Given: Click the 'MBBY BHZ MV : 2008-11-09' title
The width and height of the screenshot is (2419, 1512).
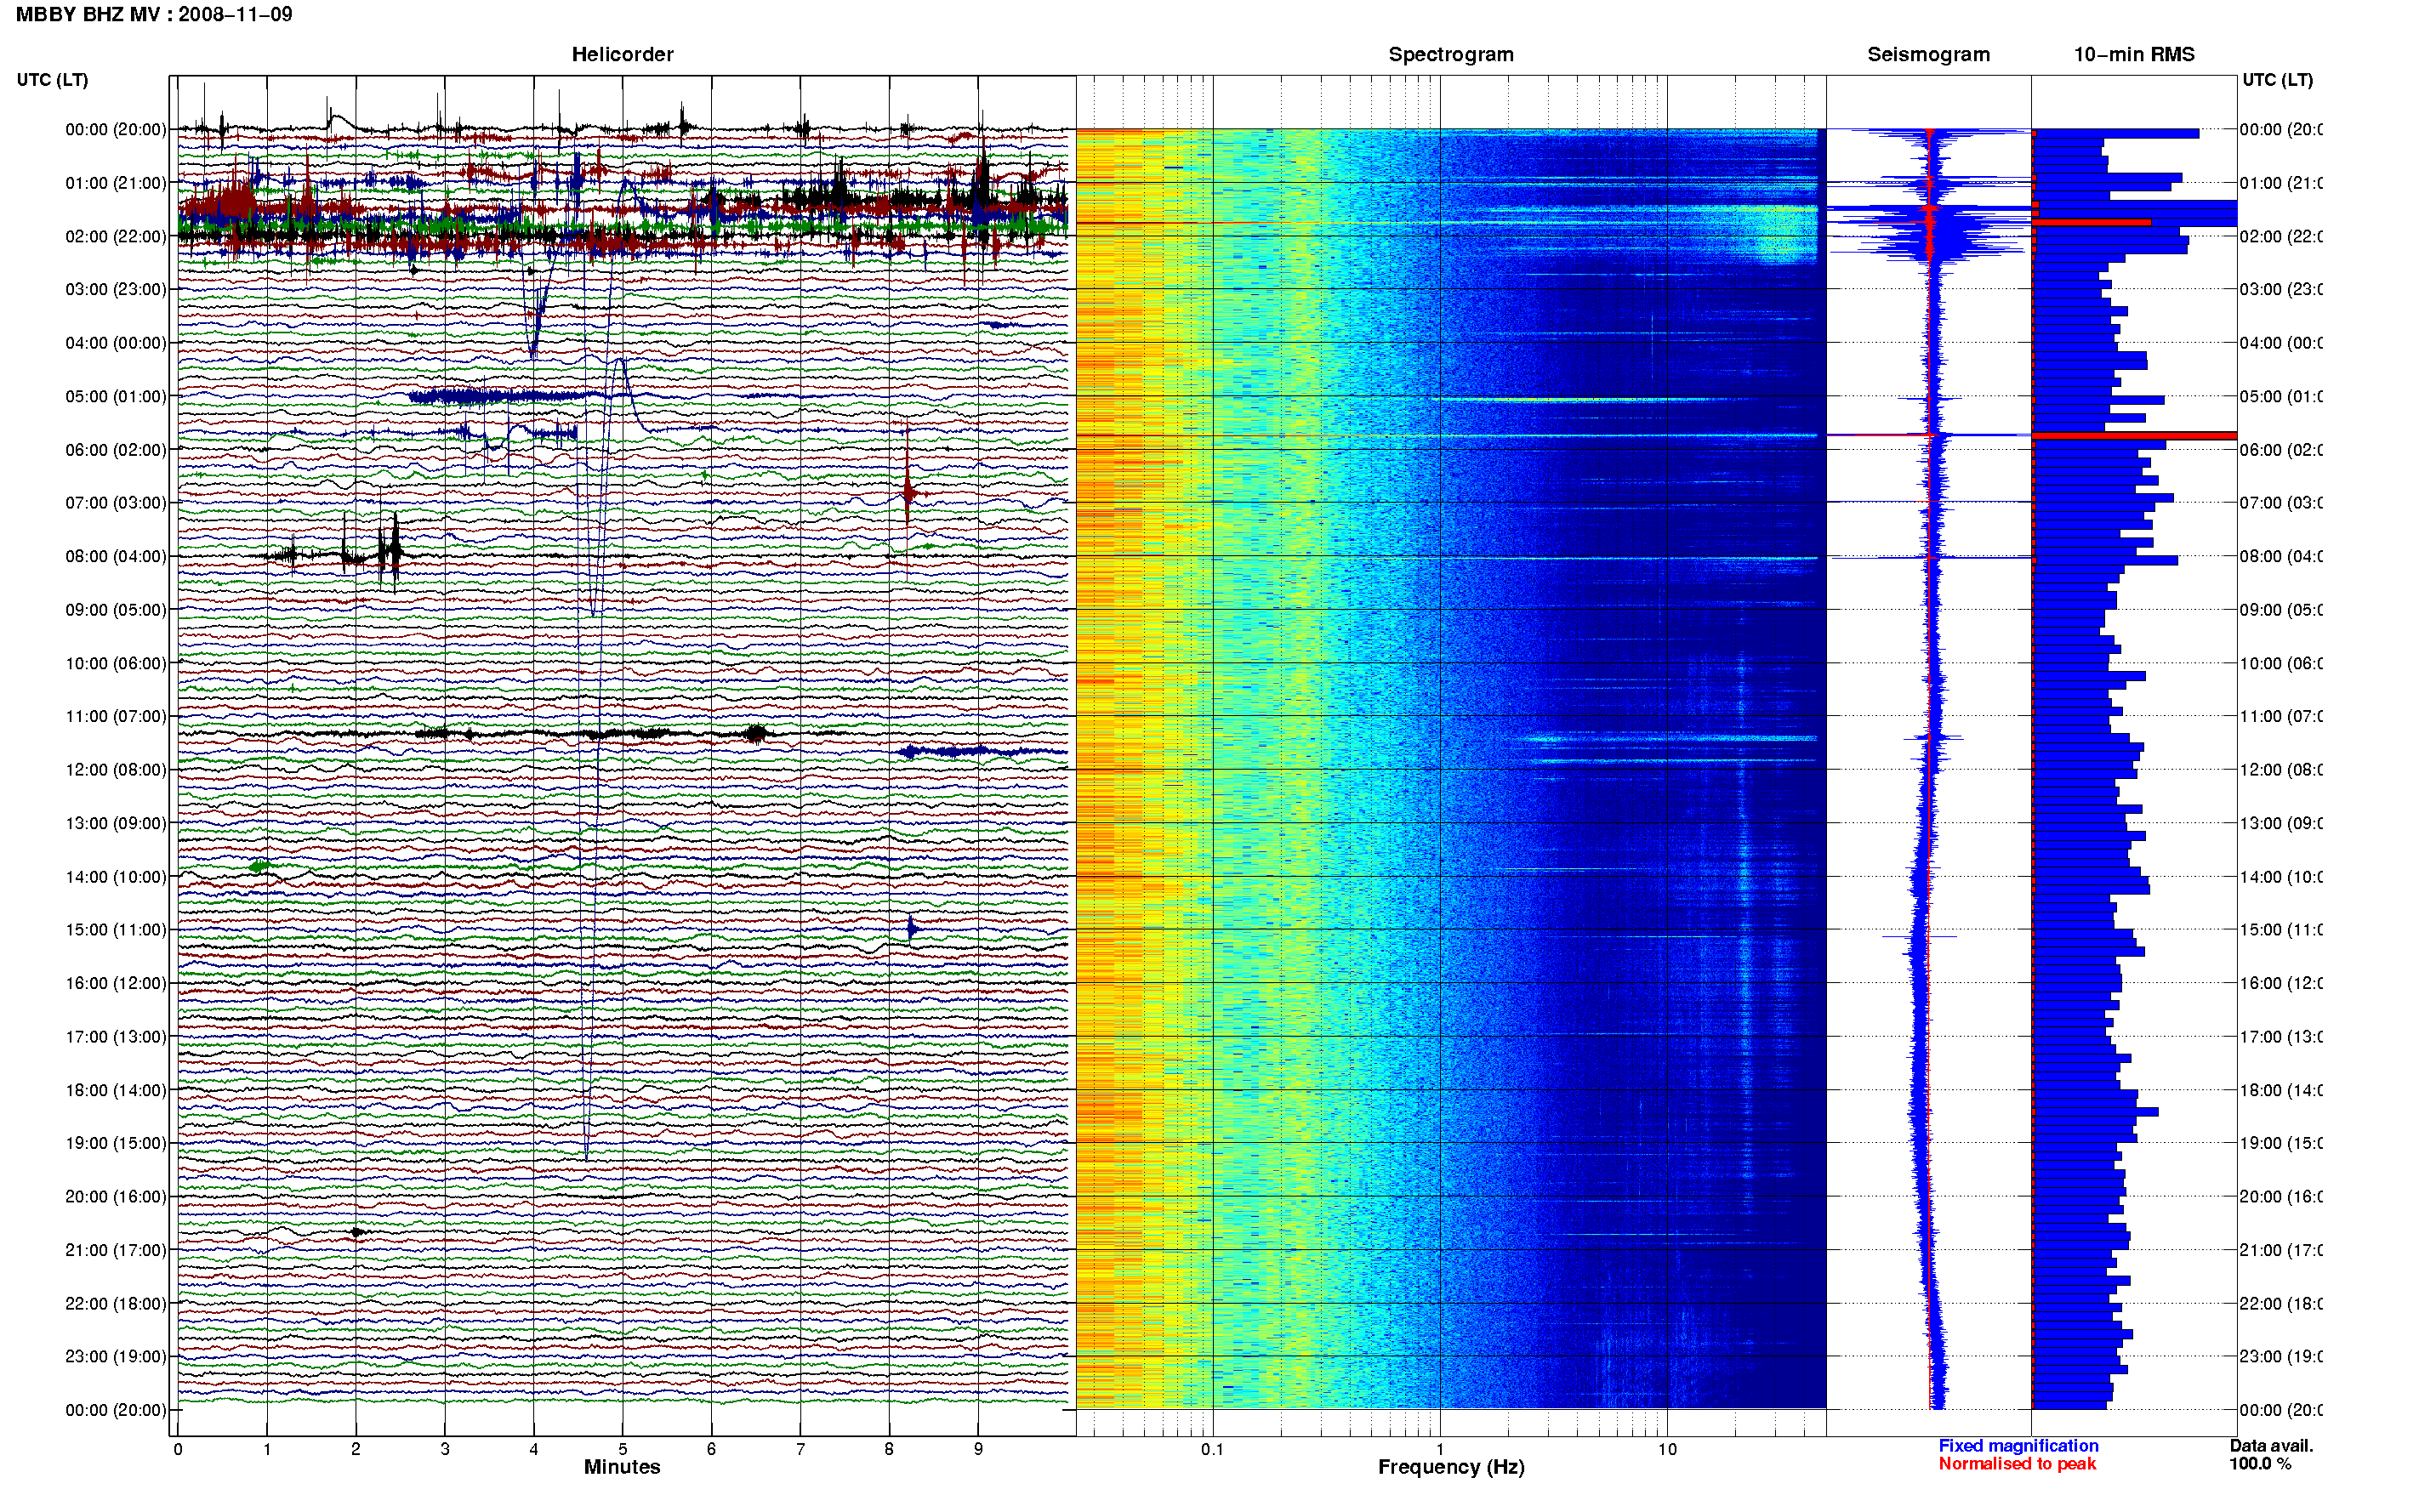Looking at the screenshot, I should click(x=154, y=15).
